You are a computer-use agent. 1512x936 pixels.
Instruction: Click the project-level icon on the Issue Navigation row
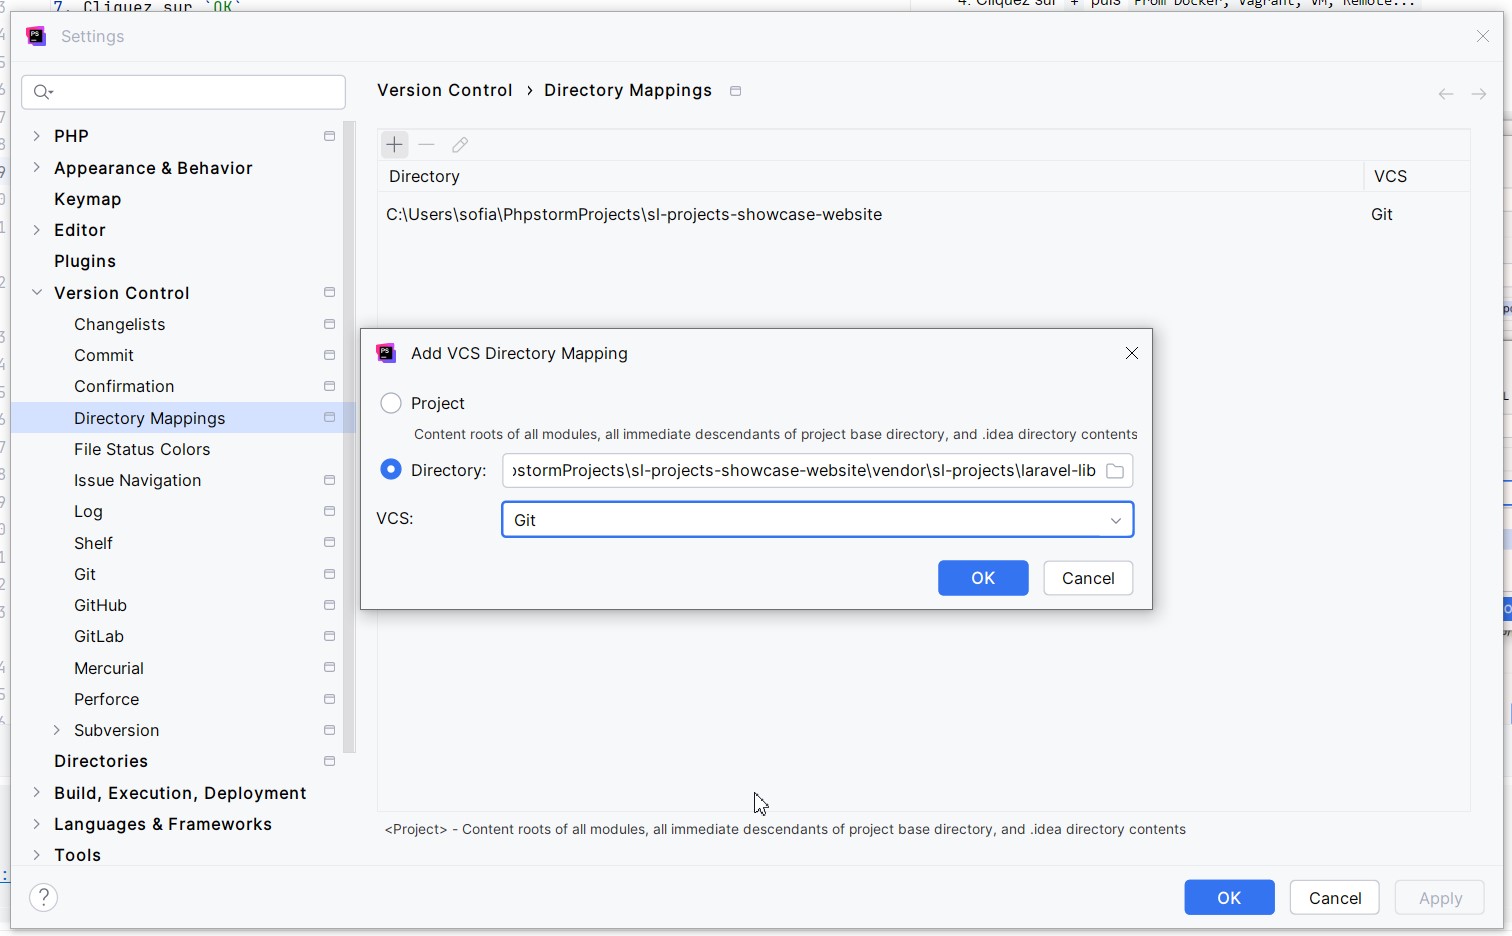tap(329, 480)
